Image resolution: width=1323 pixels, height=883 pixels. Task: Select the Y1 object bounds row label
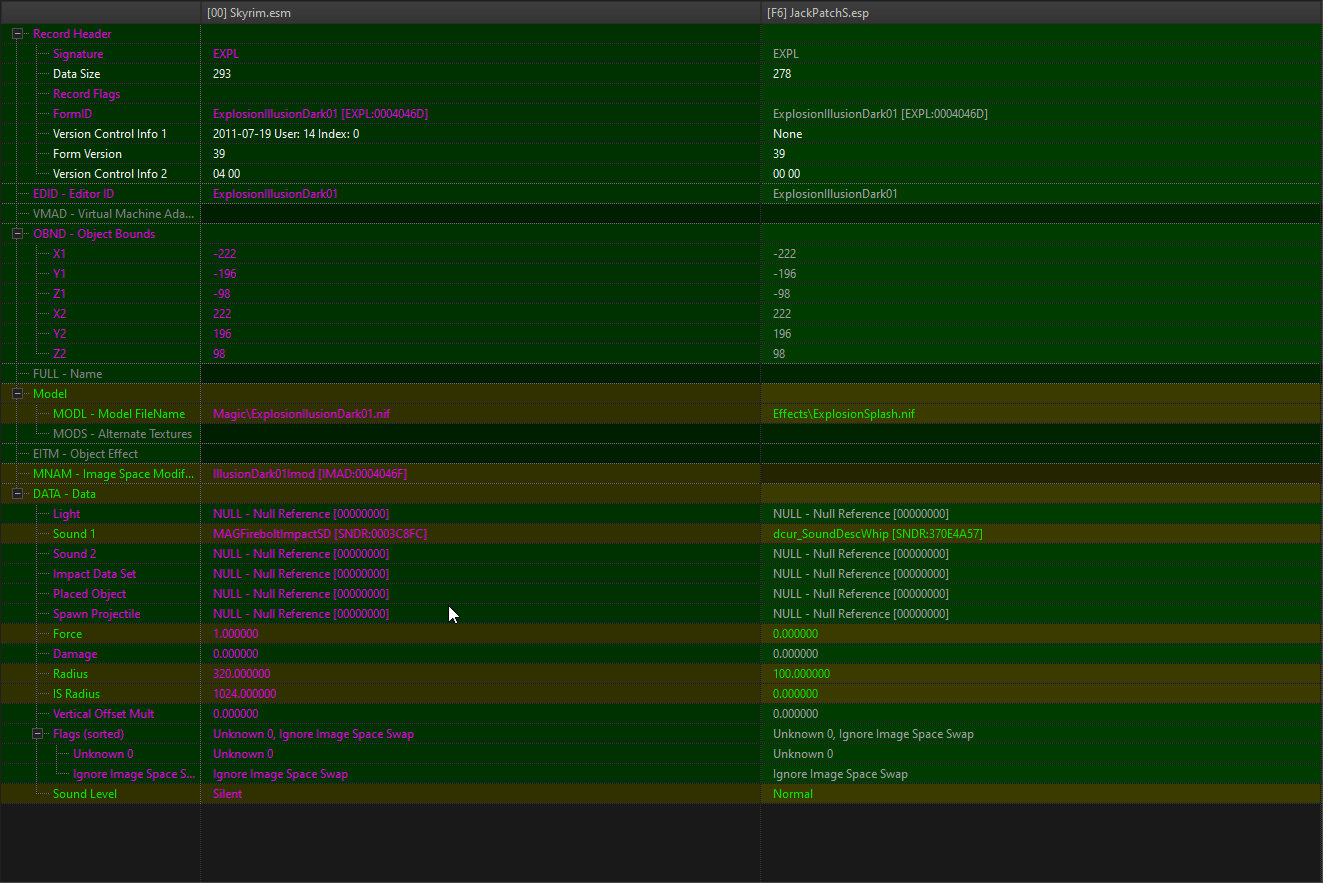click(59, 274)
